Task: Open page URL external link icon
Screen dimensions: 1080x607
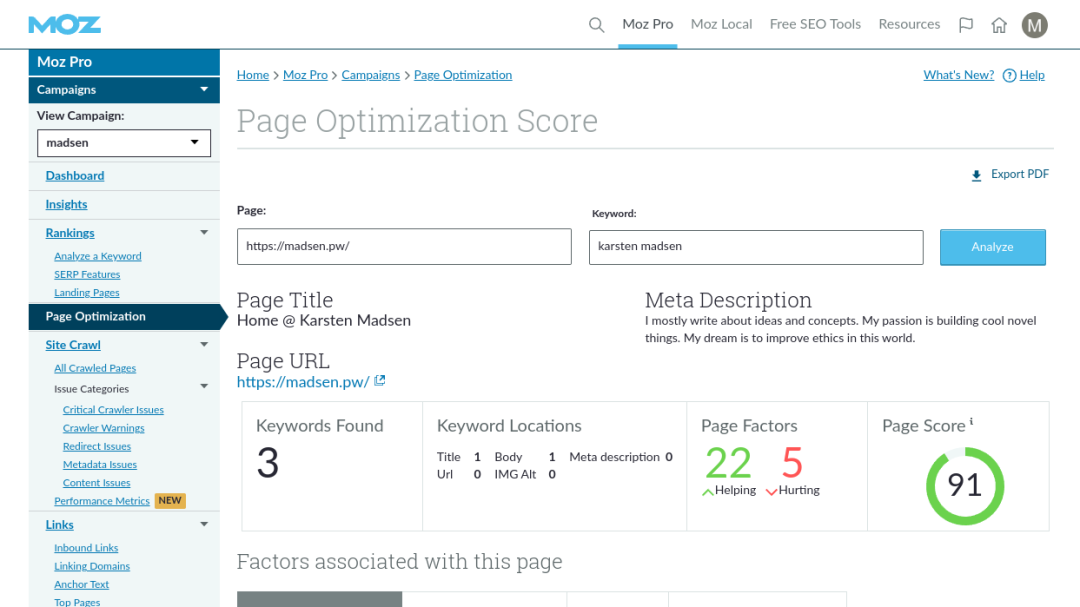Action: click(x=380, y=381)
